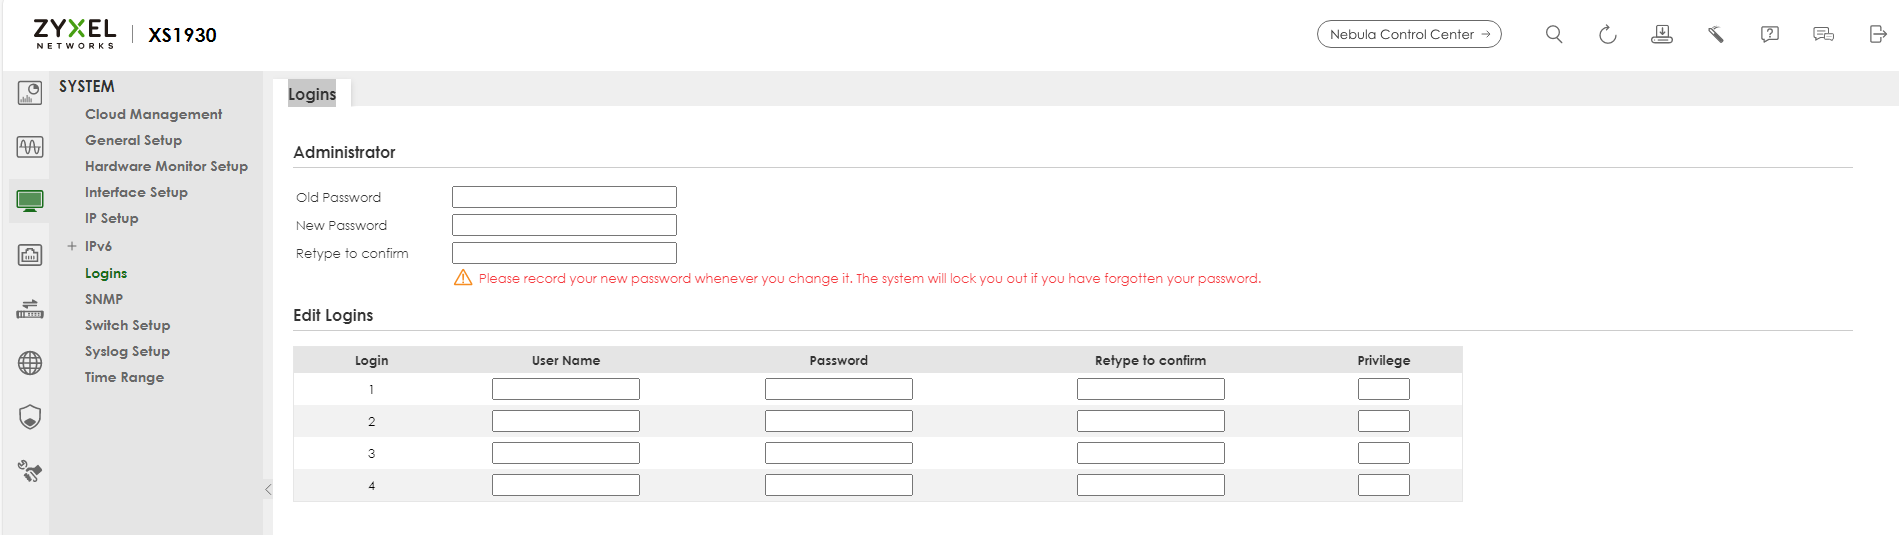Open the Dashboard icon in sidebar
The height and width of the screenshot is (535, 1899).
click(30, 93)
